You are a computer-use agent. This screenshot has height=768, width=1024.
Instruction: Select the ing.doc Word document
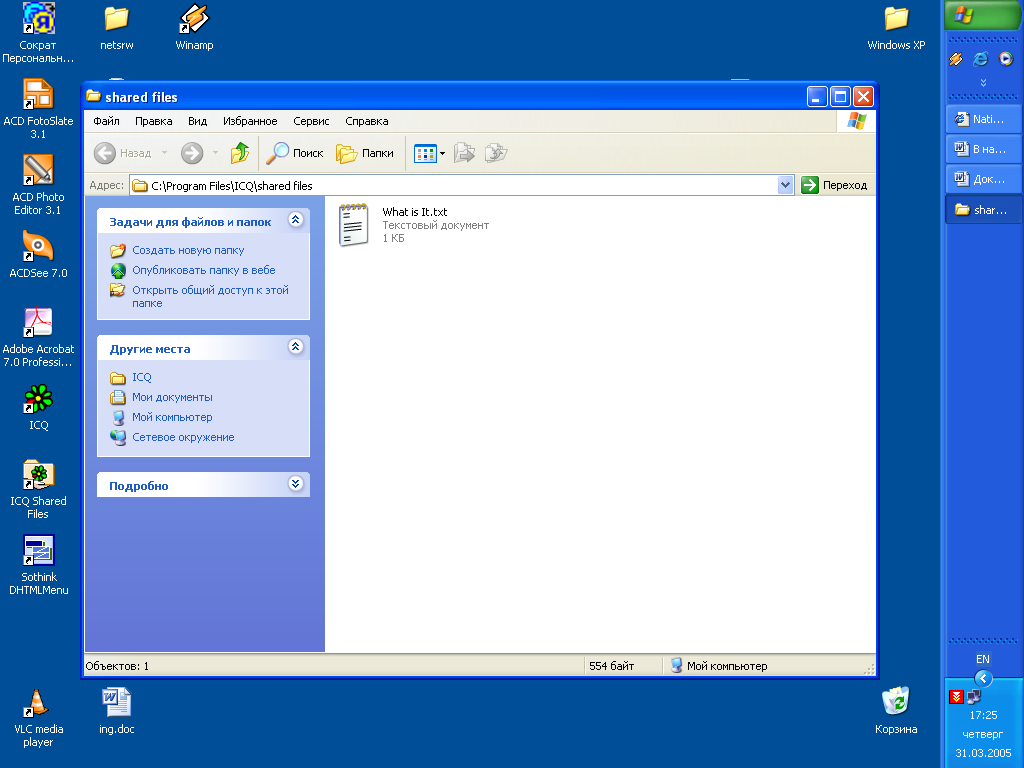pyautogui.click(x=116, y=711)
